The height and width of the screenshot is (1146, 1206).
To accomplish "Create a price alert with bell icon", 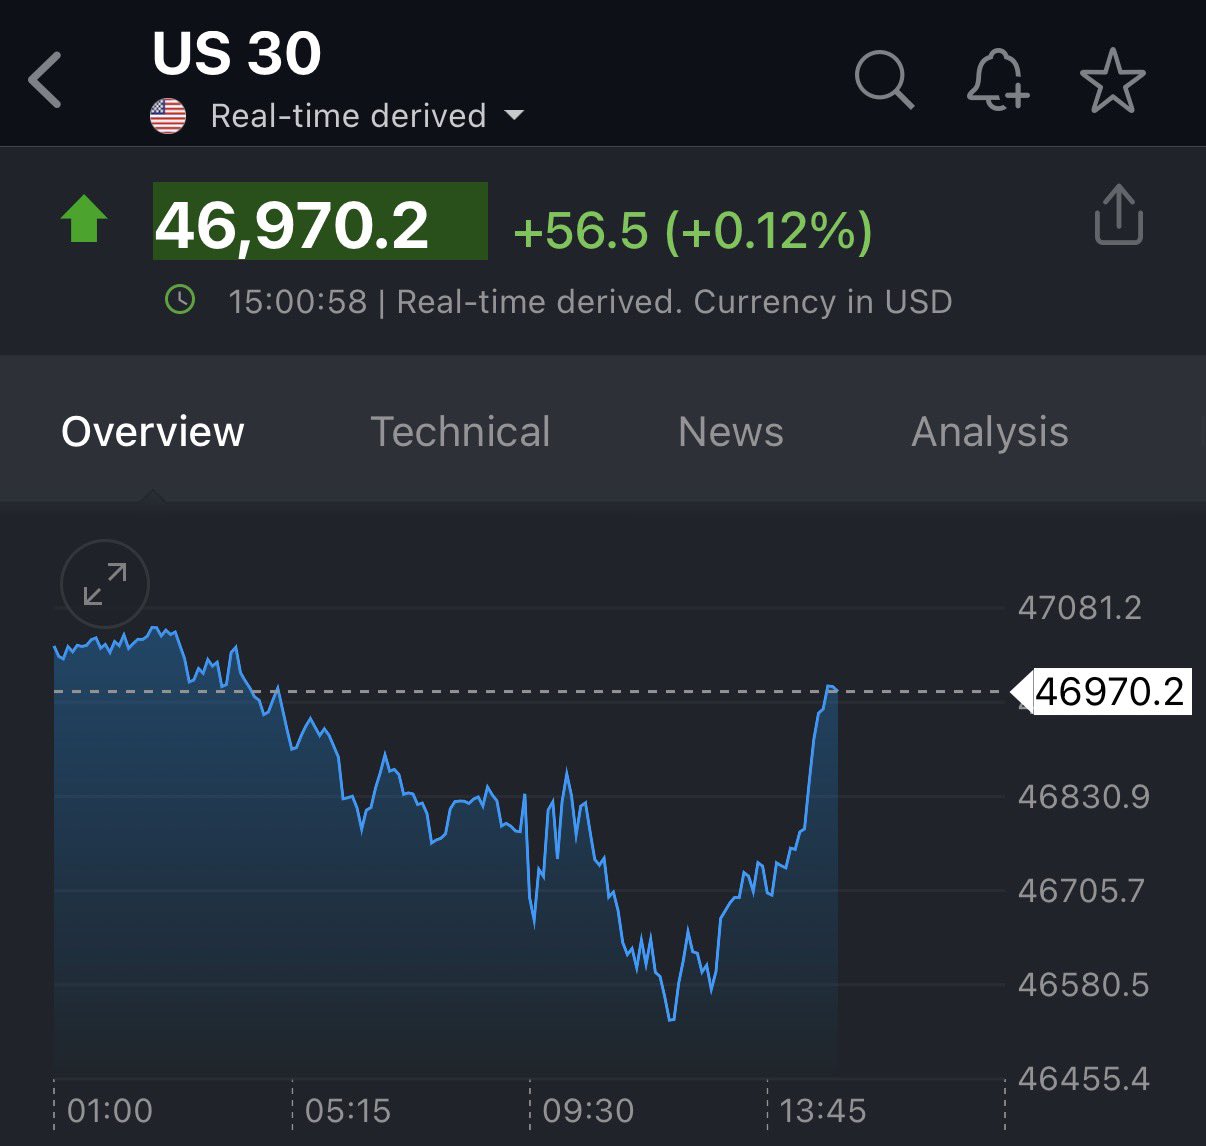I will coord(997,80).
